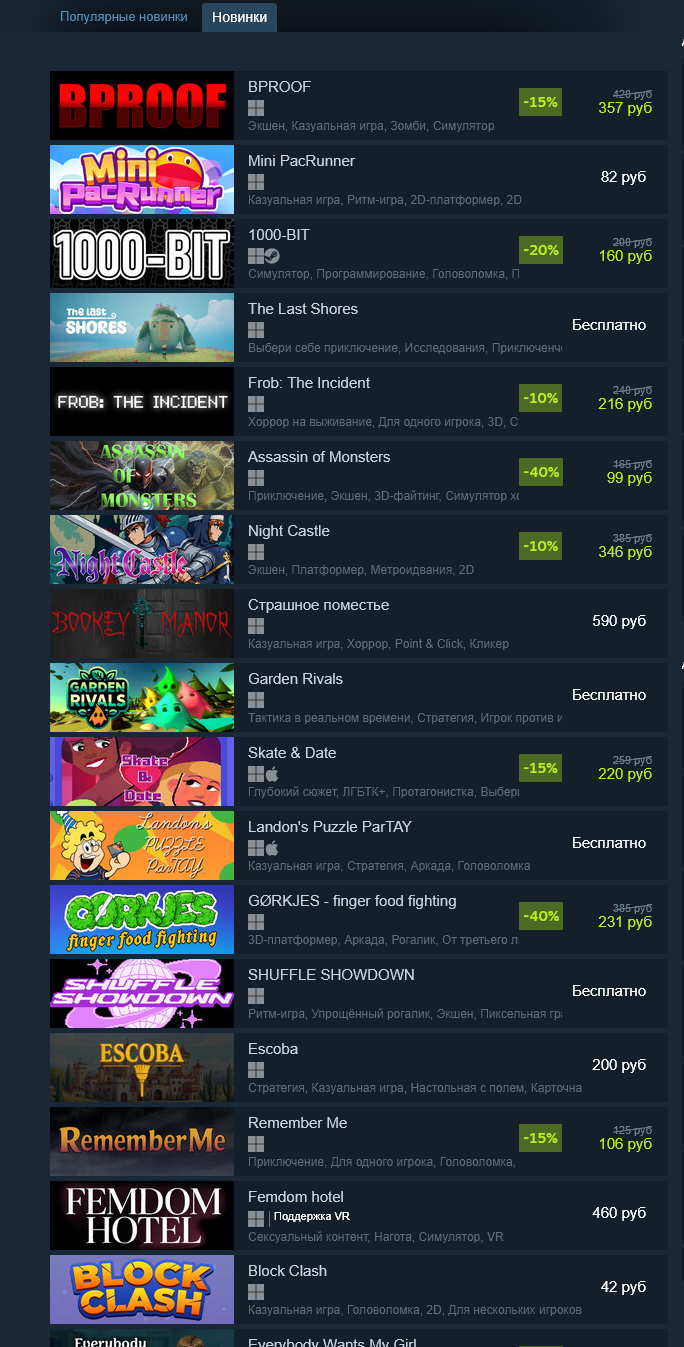Open The Last Shores game title

(303, 309)
